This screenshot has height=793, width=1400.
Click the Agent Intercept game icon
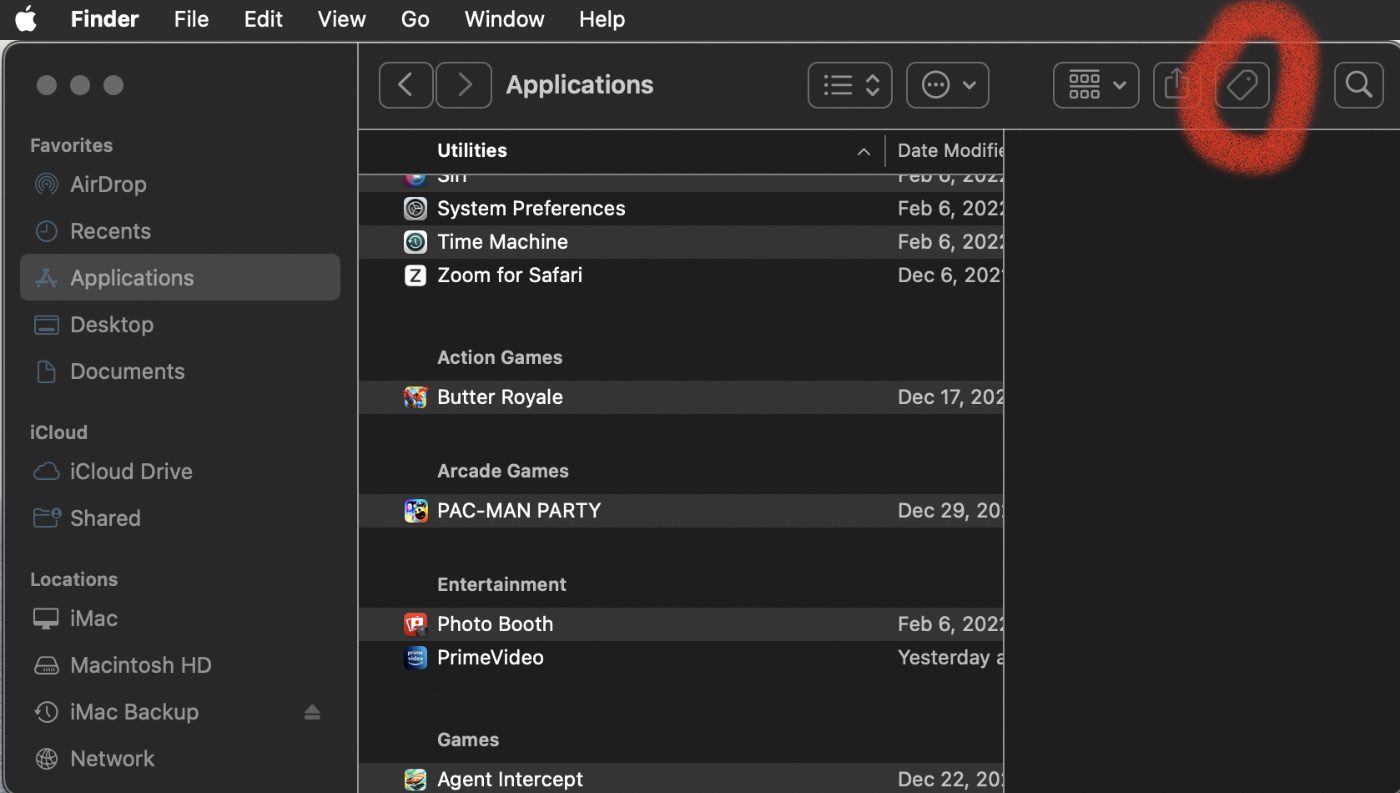coord(415,779)
